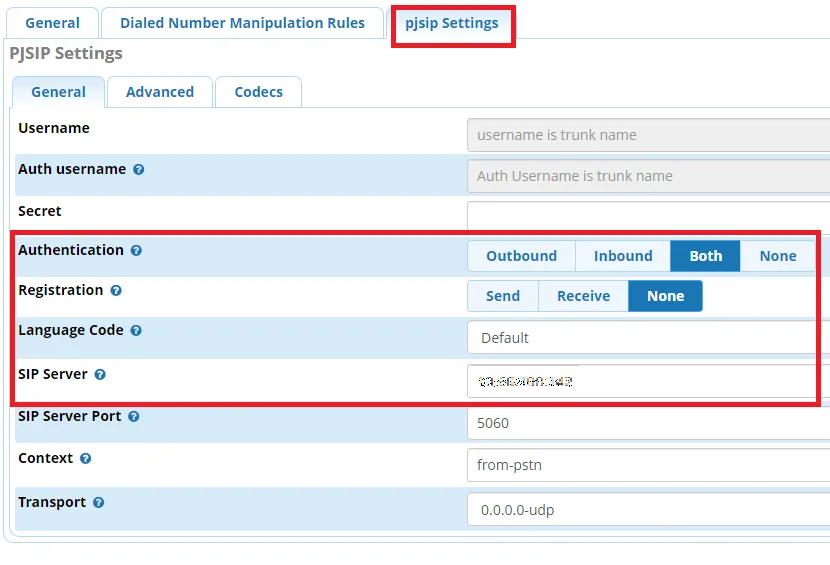Open the General sub-tab under PJSIP Settings
Screen dimensions: 830x565
tap(58, 92)
